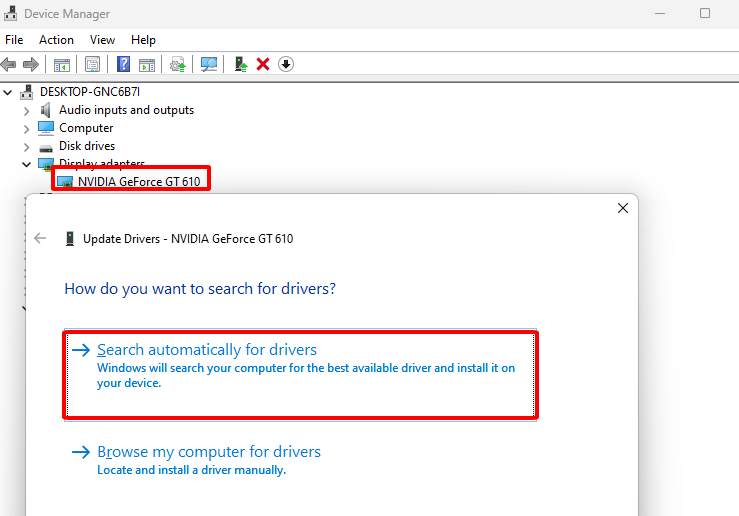Close the Update Drivers dialog
This screenshot has height=516, width=739.
click(x=623, y=208)
